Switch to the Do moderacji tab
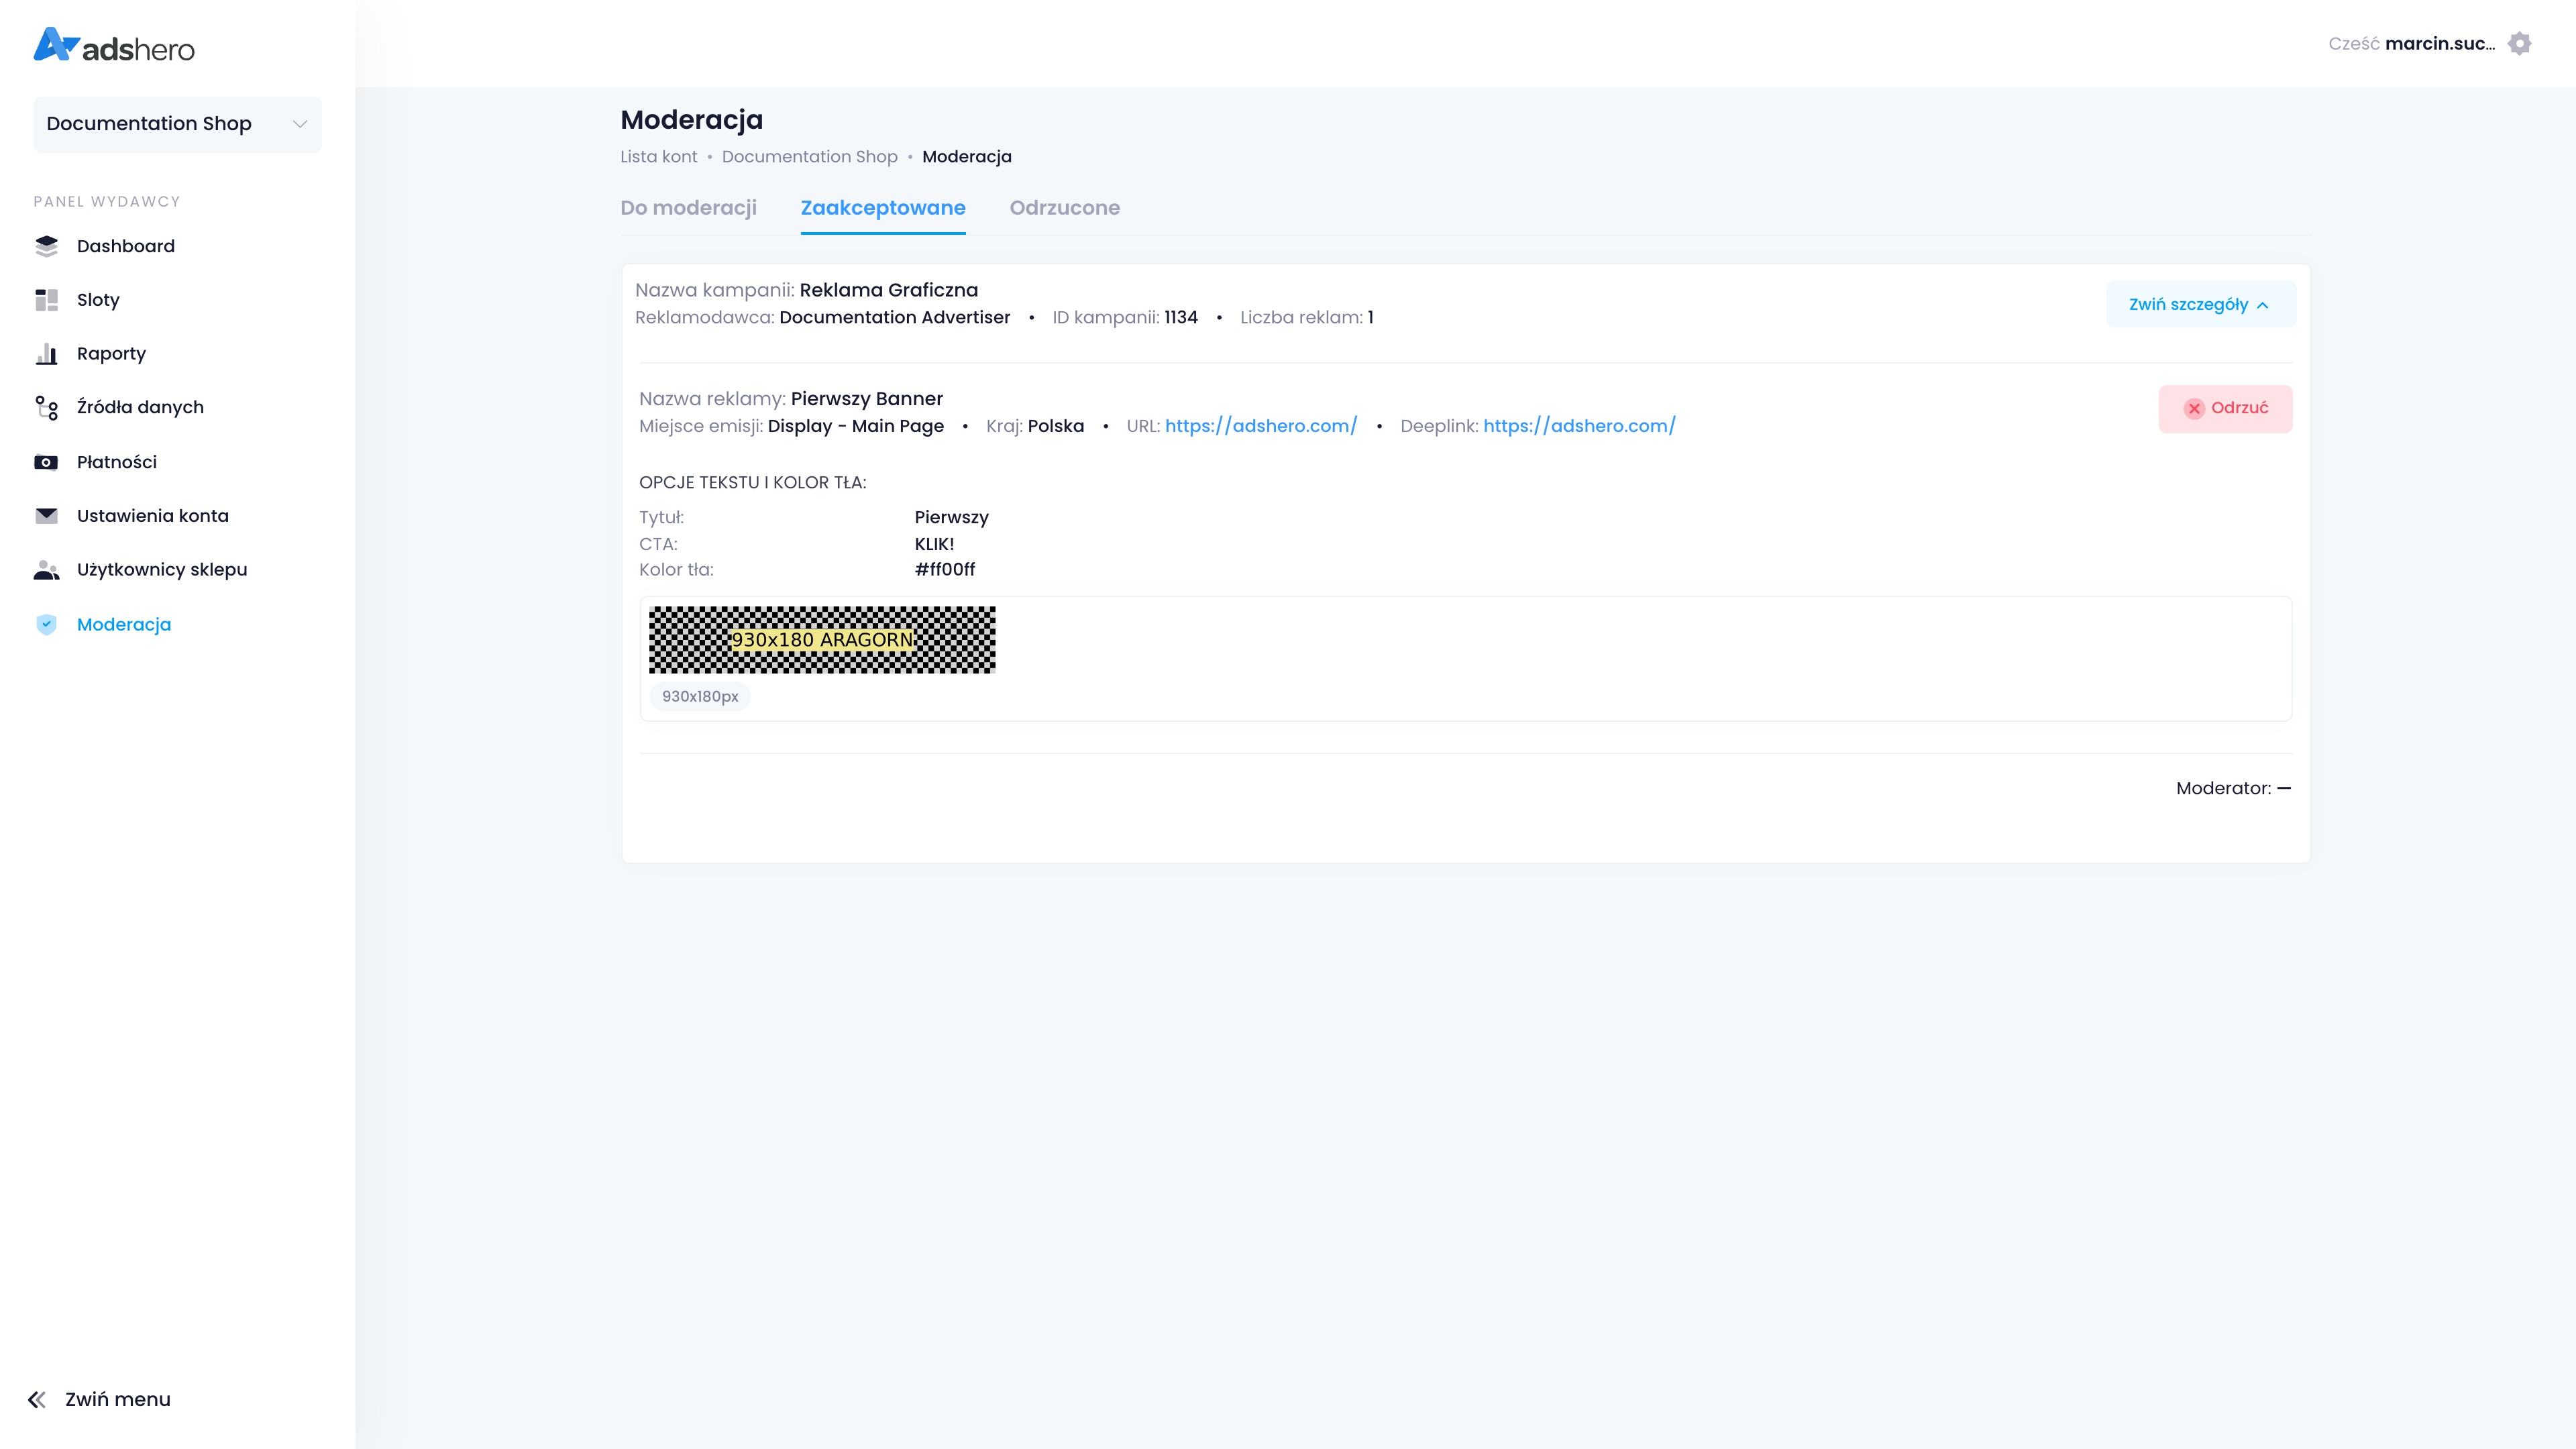 pos(688,208)
